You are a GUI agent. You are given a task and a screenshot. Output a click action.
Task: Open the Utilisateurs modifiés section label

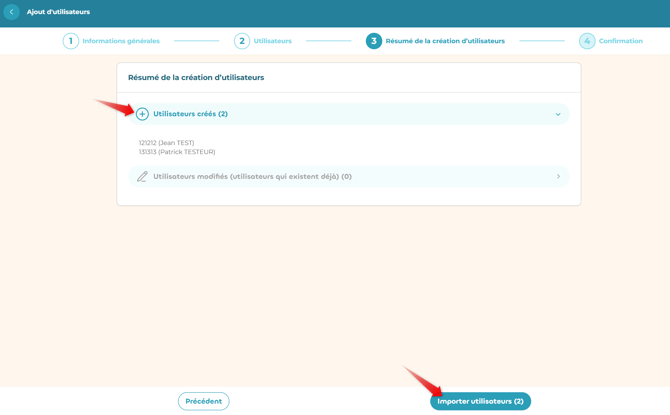pyautogui.click(x=252, y=177)
